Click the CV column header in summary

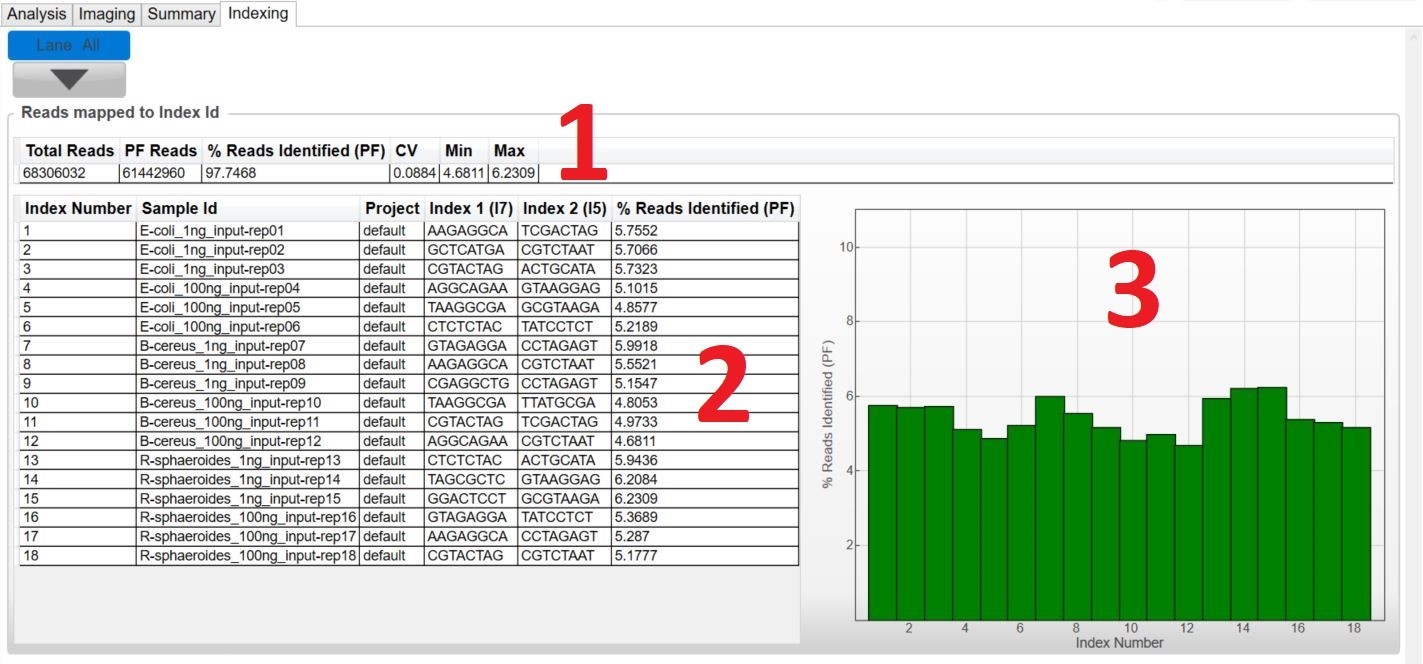[x=406, y=151]
